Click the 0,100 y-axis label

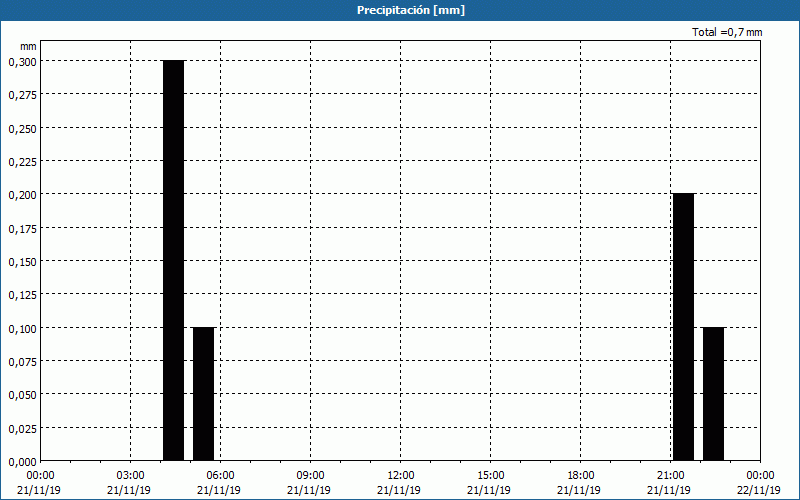pyautogui.click(x=22, y=329)
